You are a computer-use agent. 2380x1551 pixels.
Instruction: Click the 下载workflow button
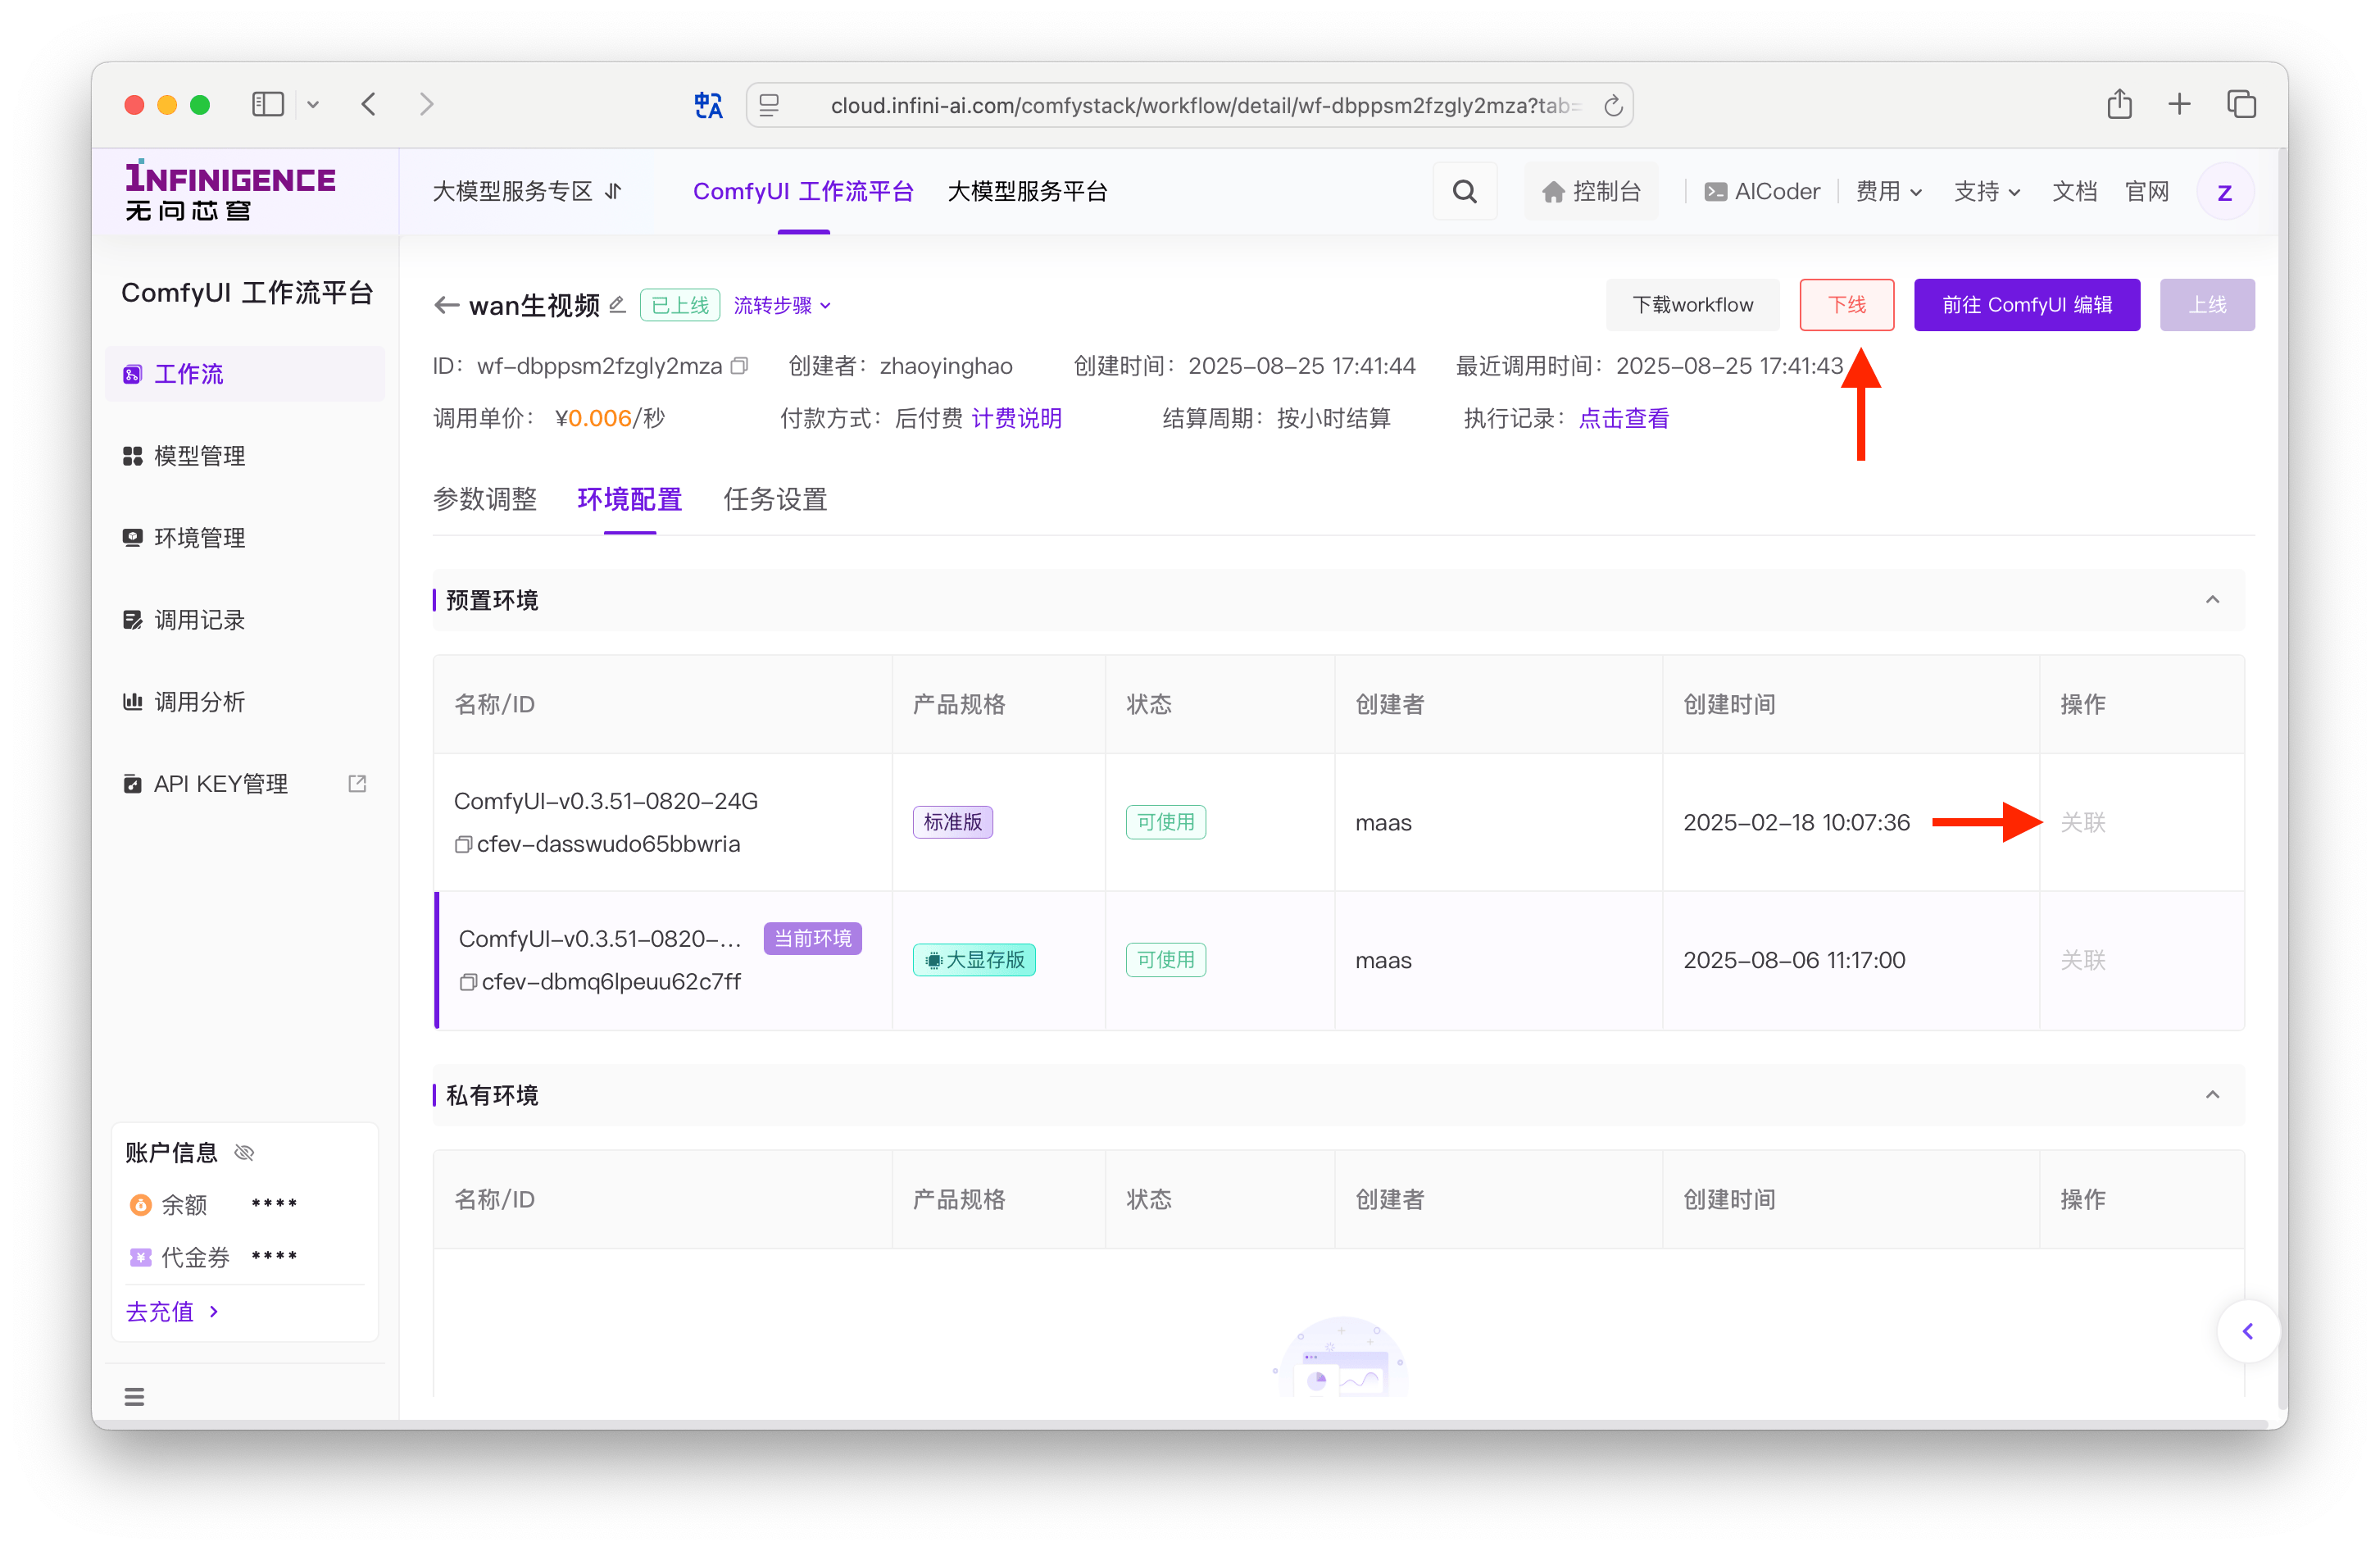pos(1692,305)
